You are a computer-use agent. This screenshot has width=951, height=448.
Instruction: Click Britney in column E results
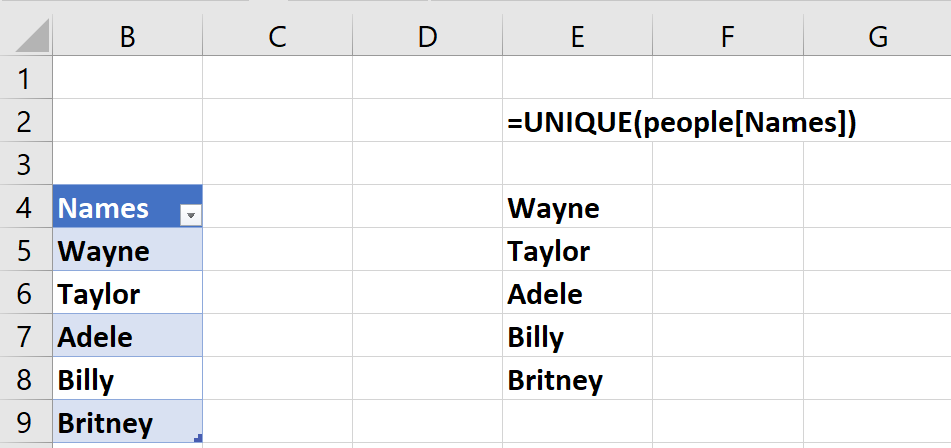[555, 380]
